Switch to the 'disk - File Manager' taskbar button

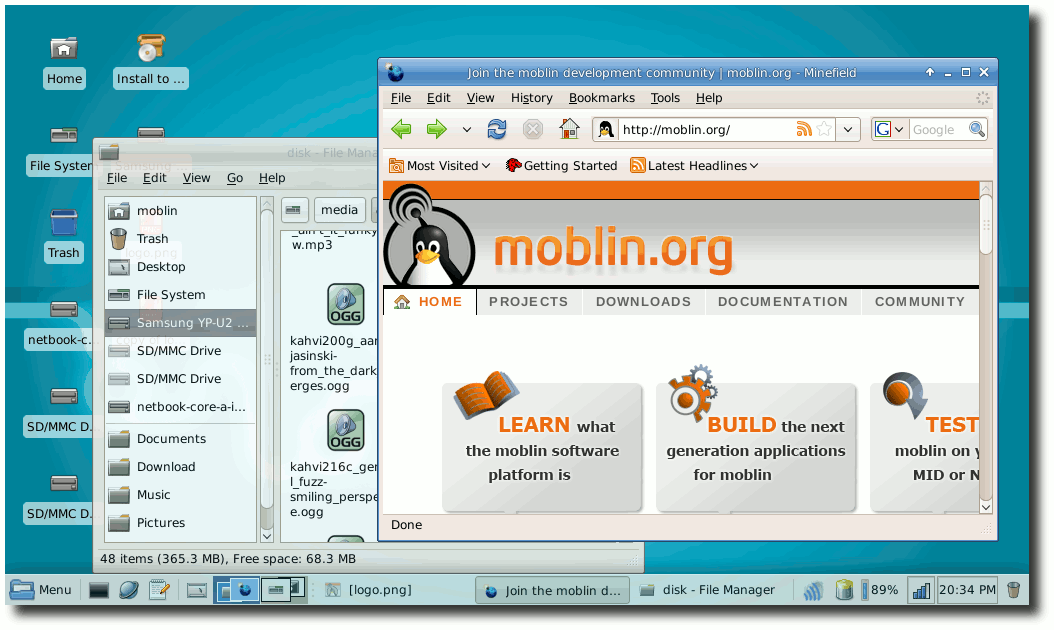(707, 590)
